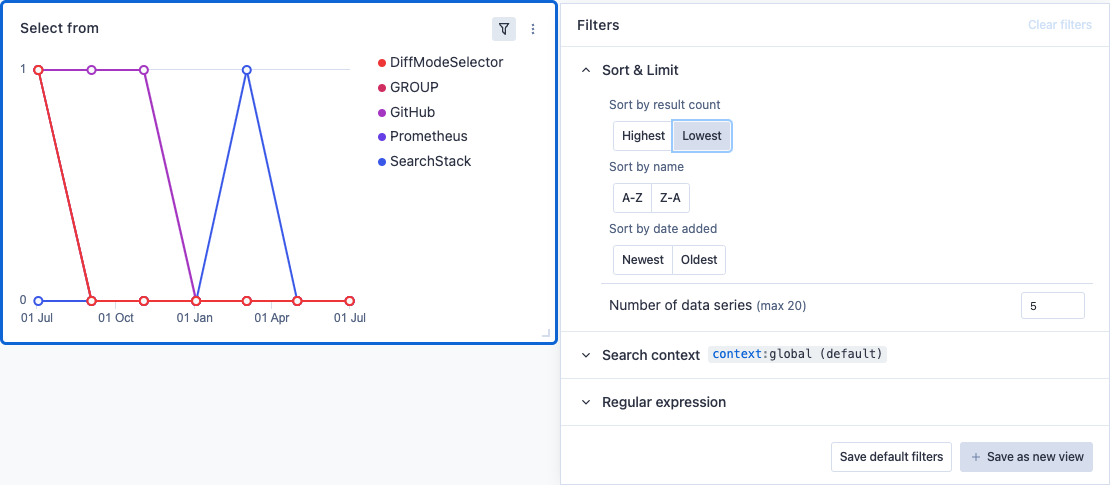This screenshot has width=1110, height=485.
Task: Click the filter funnel icon
Action: 503,29
